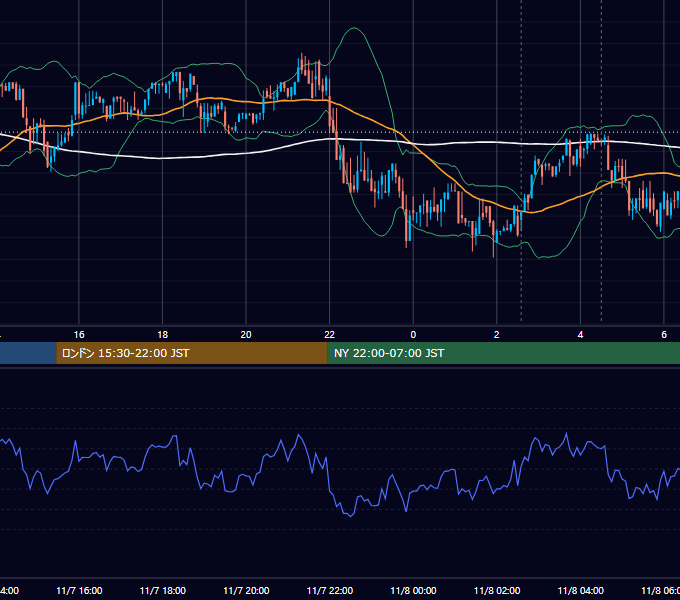Click the upper time axis label 2

[x=497, y=335]
